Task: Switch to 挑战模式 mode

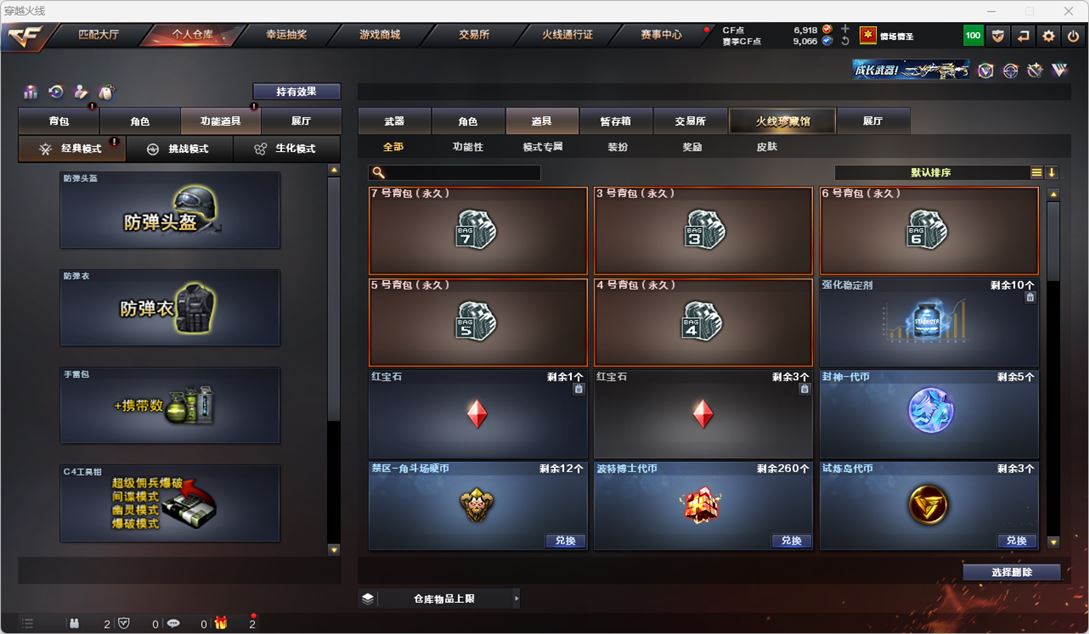Action: pos(179,149)
